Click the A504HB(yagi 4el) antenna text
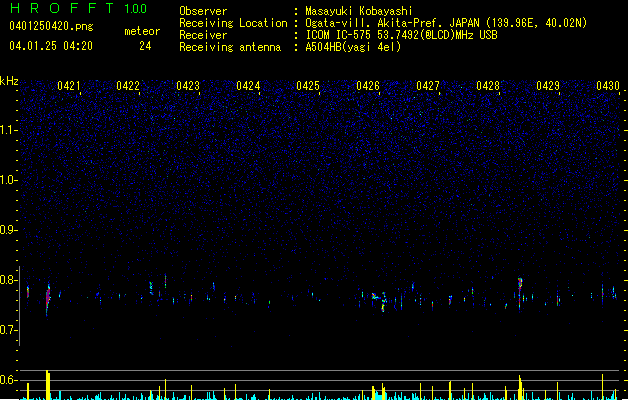This screenshot has height=400, width=629. tap(353, 47)
